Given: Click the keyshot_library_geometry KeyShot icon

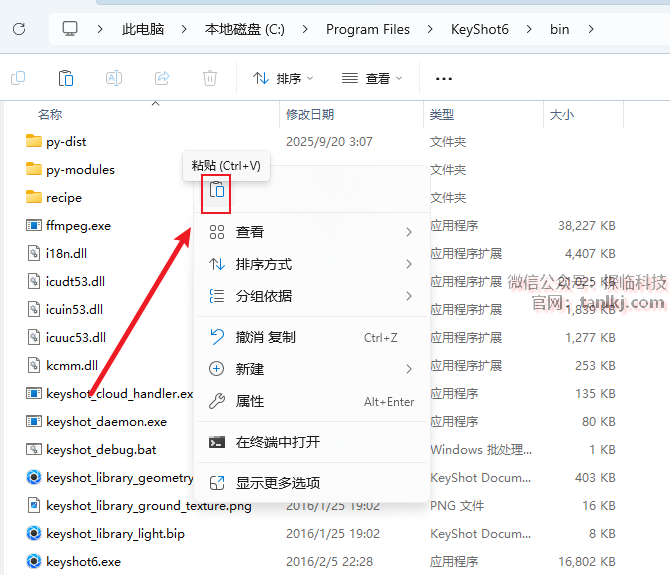Looking at the screenshot, I should [x=34, y=477].
